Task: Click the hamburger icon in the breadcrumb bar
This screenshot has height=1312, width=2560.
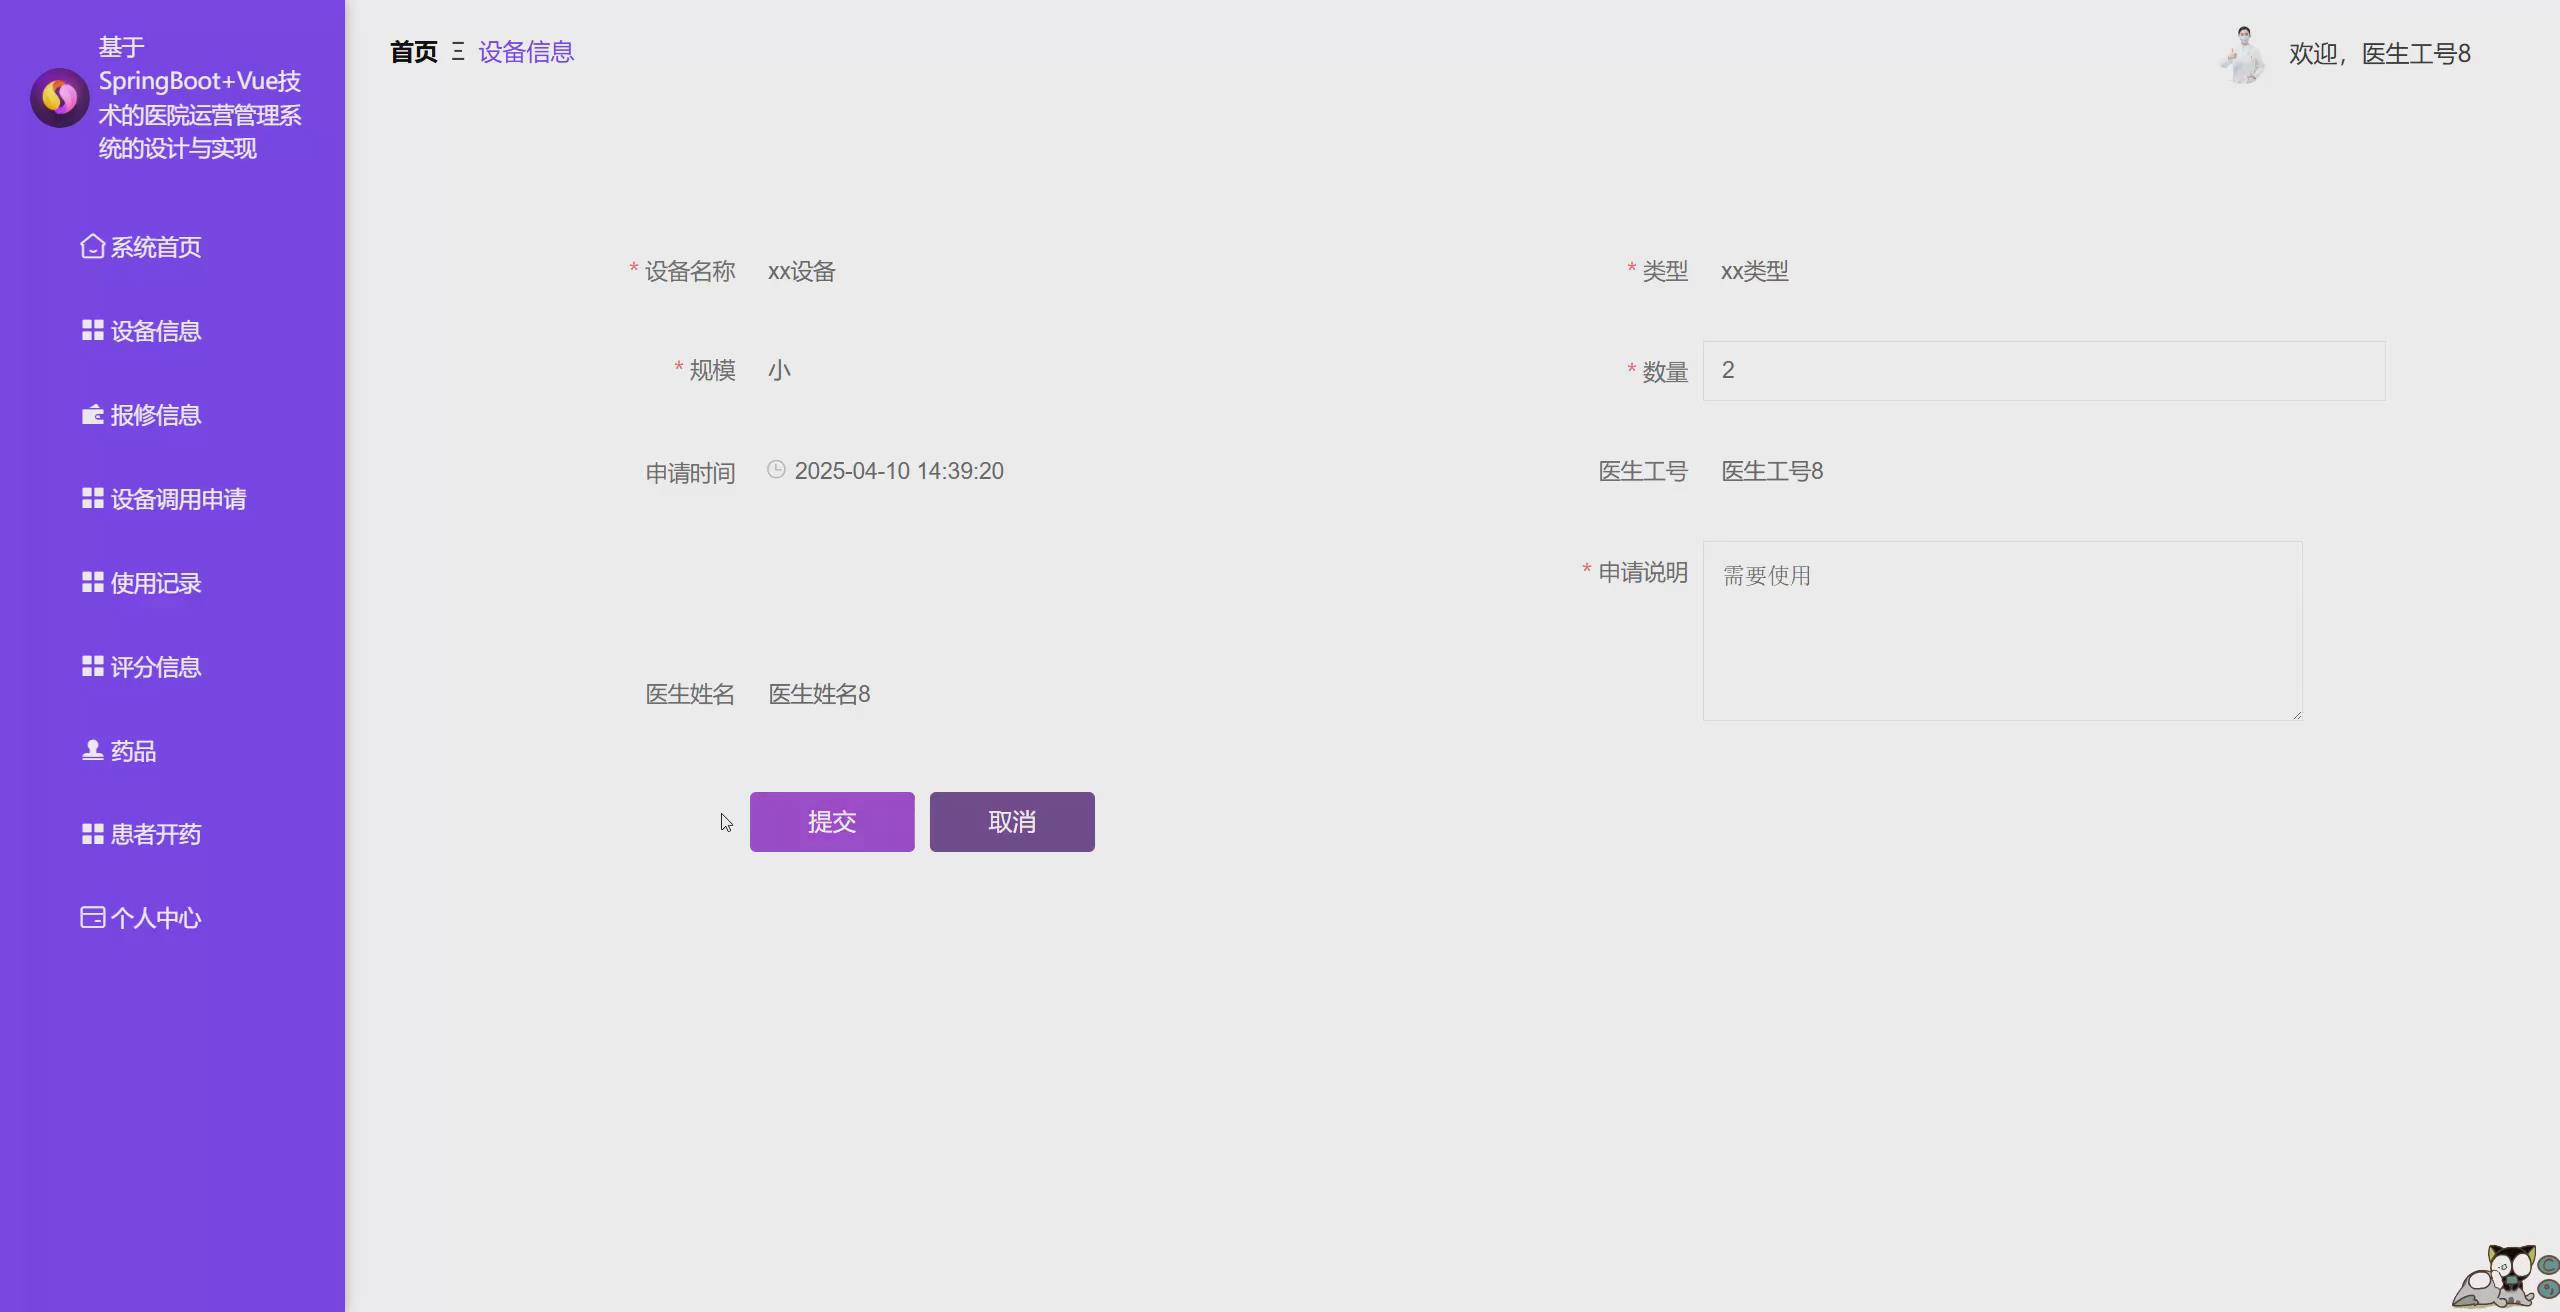Action: [458, 52]
